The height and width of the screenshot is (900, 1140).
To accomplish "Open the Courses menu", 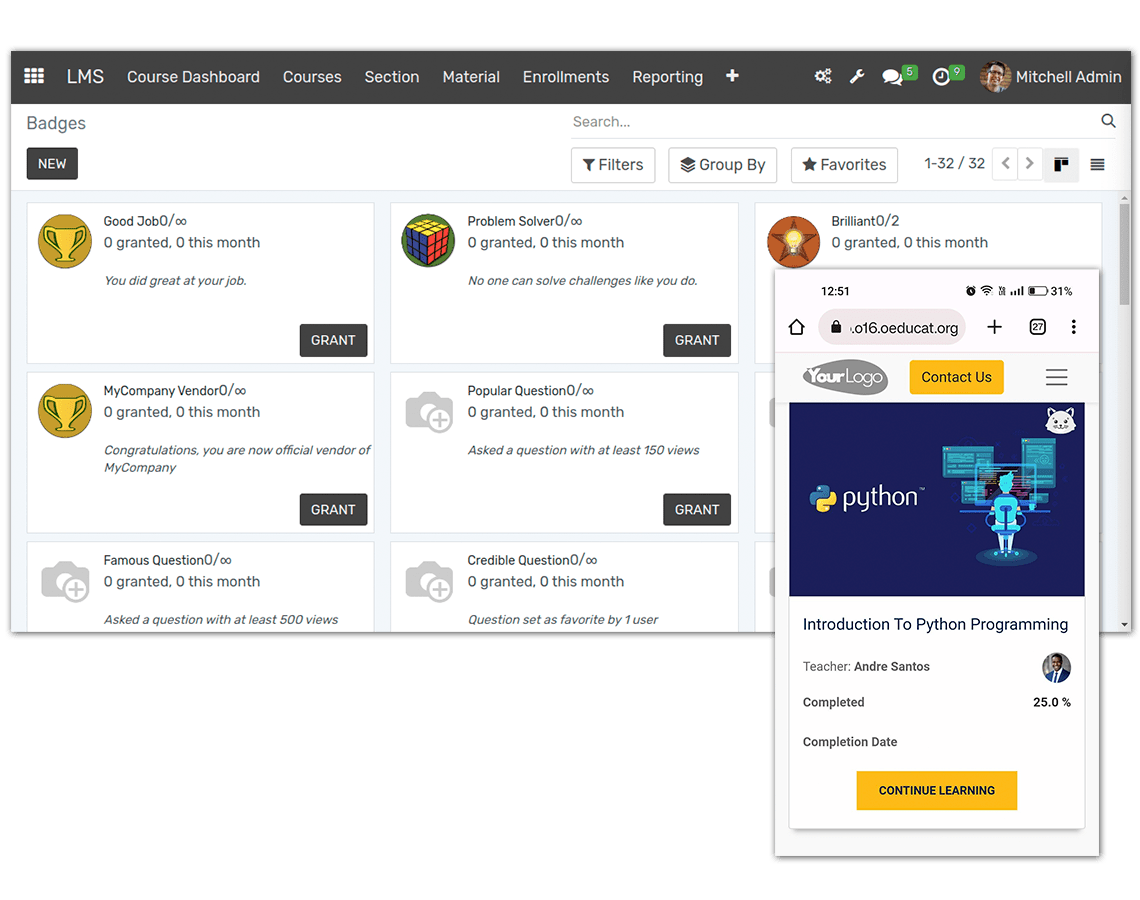I will 312,77.
